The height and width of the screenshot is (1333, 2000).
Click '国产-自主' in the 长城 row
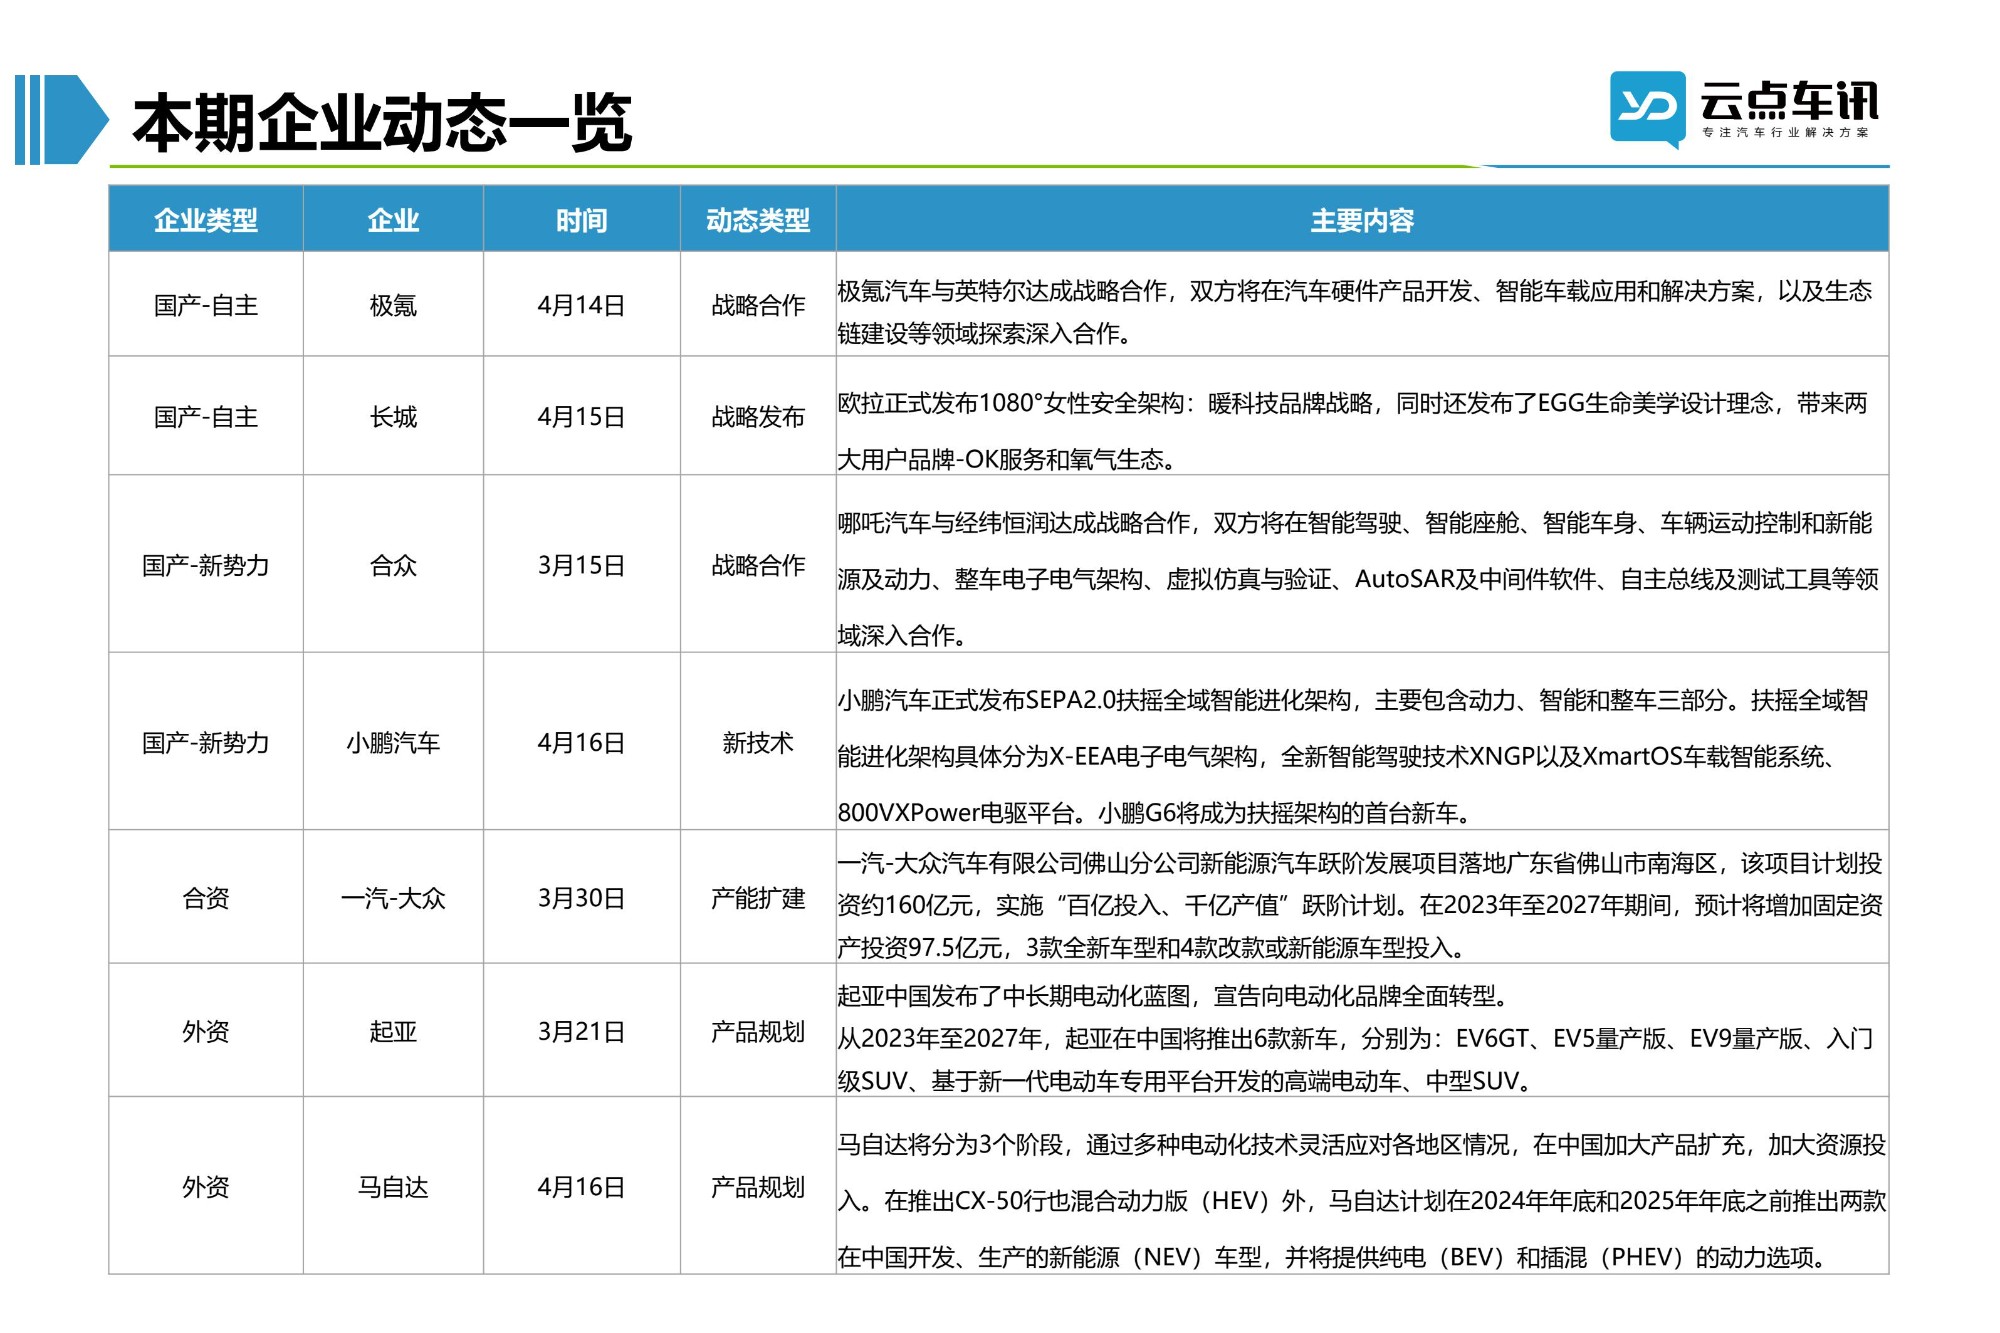pyautogui.click(x=206, y=416)
